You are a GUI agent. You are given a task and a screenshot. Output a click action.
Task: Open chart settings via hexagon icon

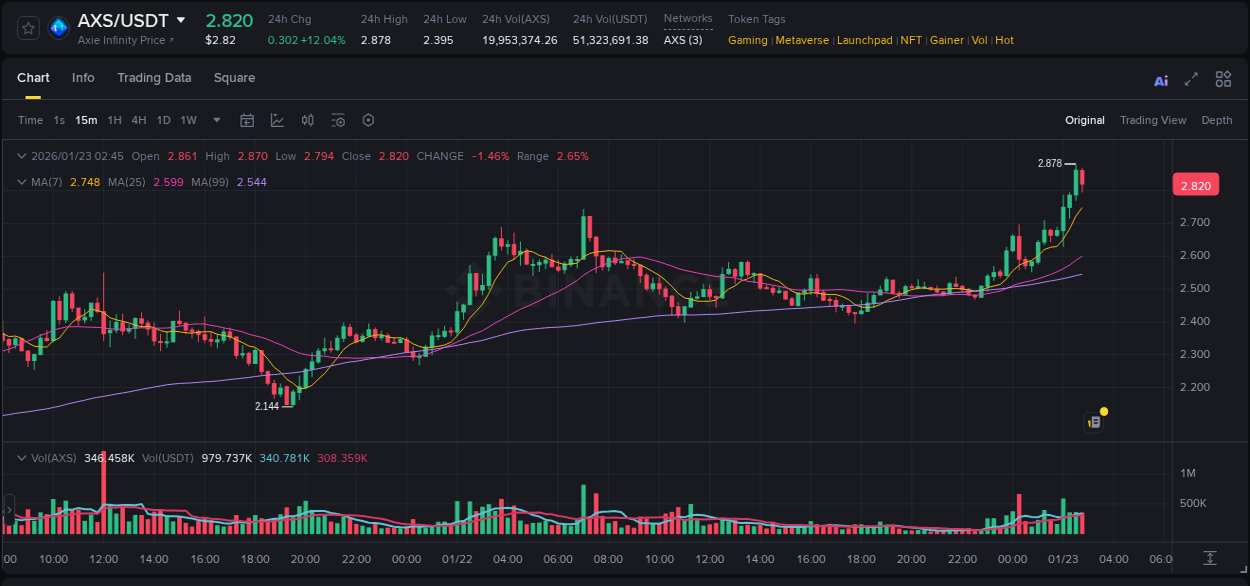point(368,120)
